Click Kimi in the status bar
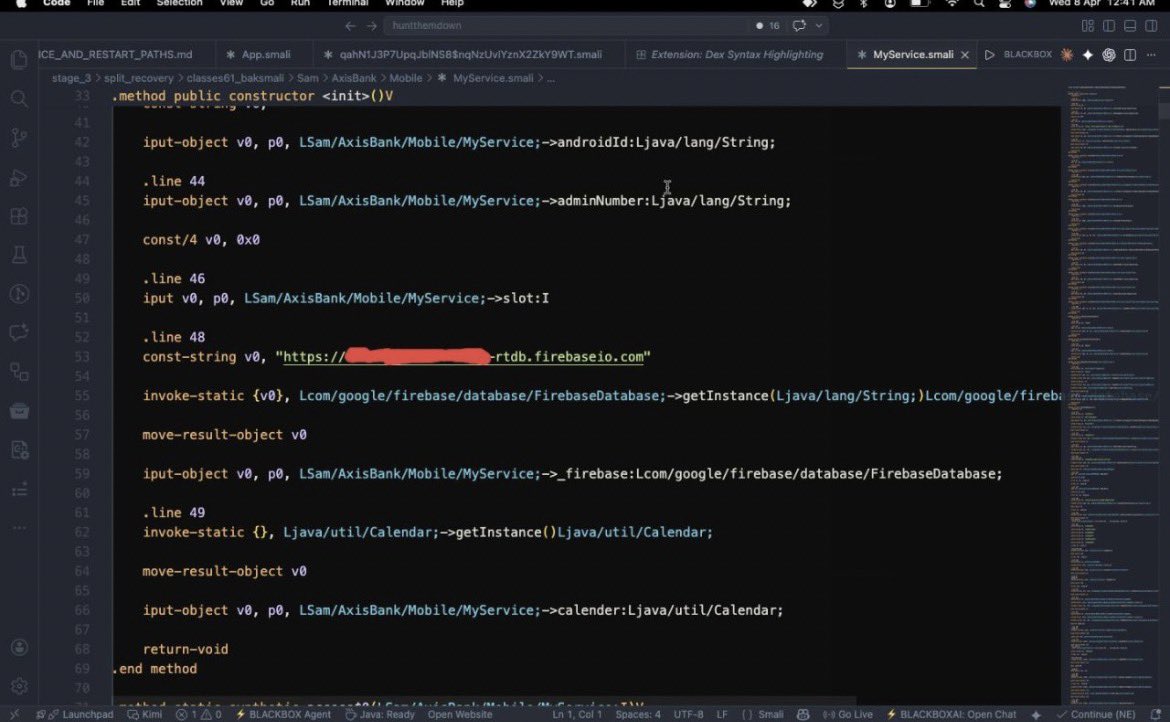1170x722 pixels. click(145, 714)
